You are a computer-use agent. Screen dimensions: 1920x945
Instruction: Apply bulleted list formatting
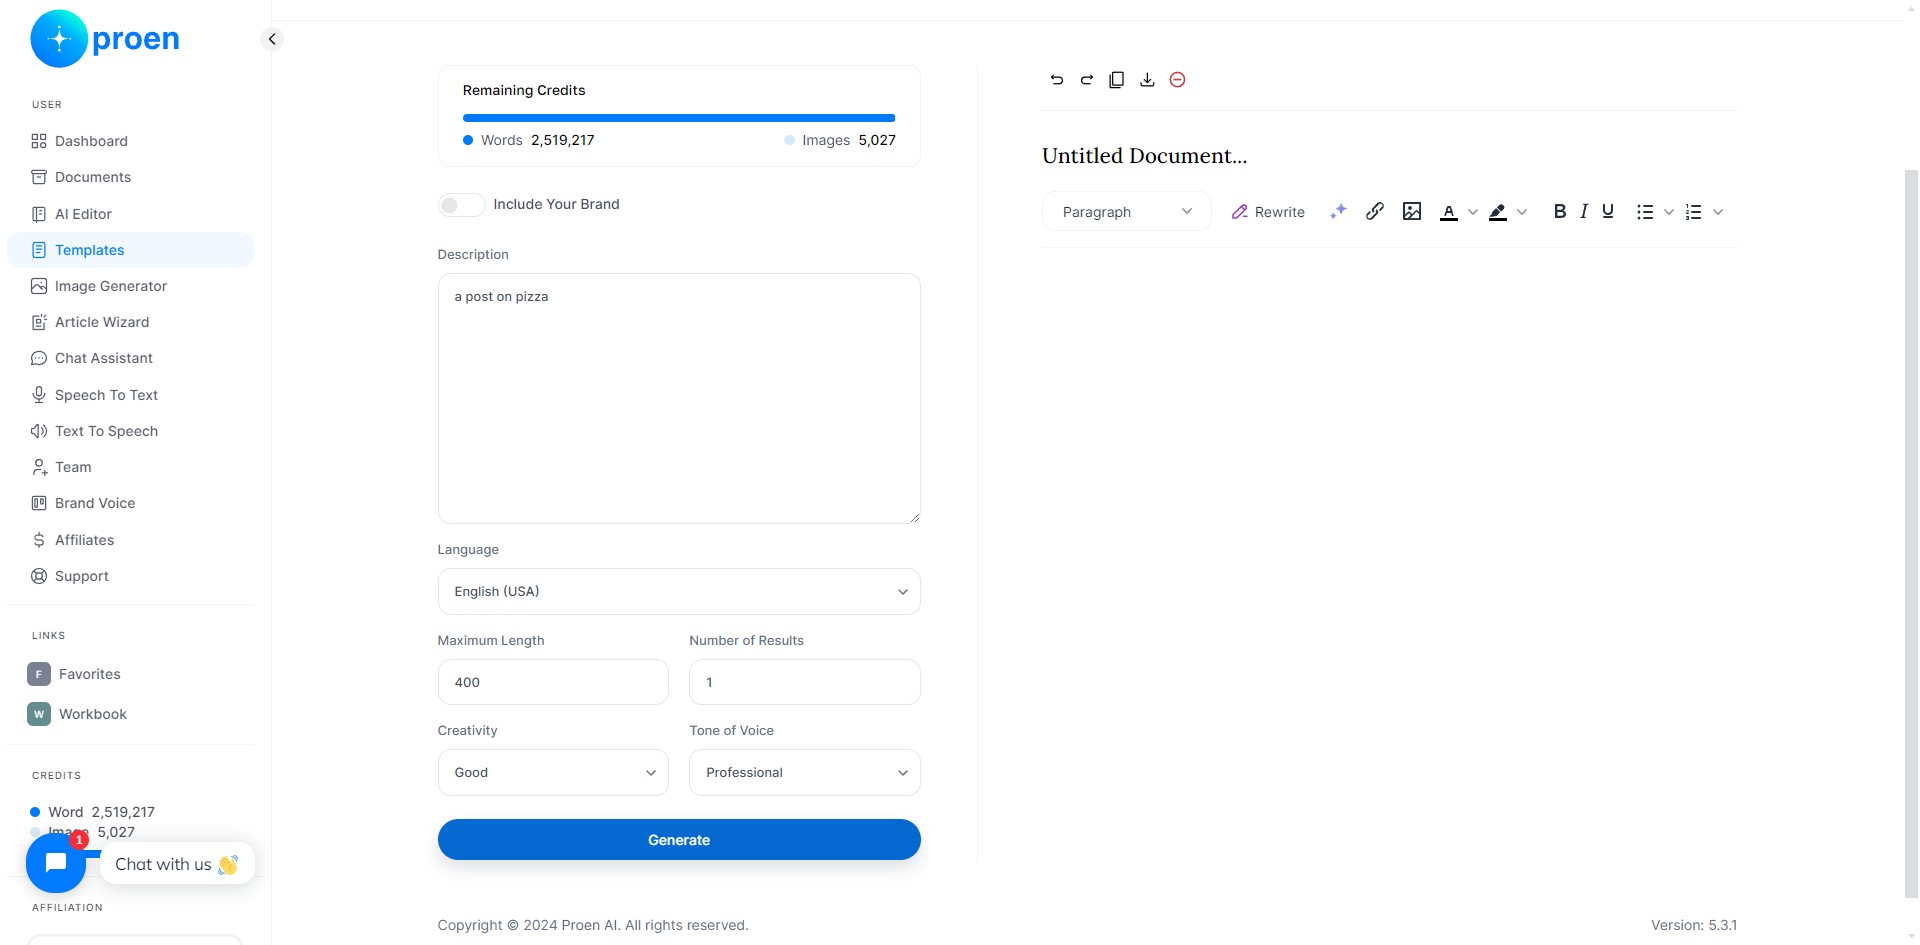click(1645, 212)
